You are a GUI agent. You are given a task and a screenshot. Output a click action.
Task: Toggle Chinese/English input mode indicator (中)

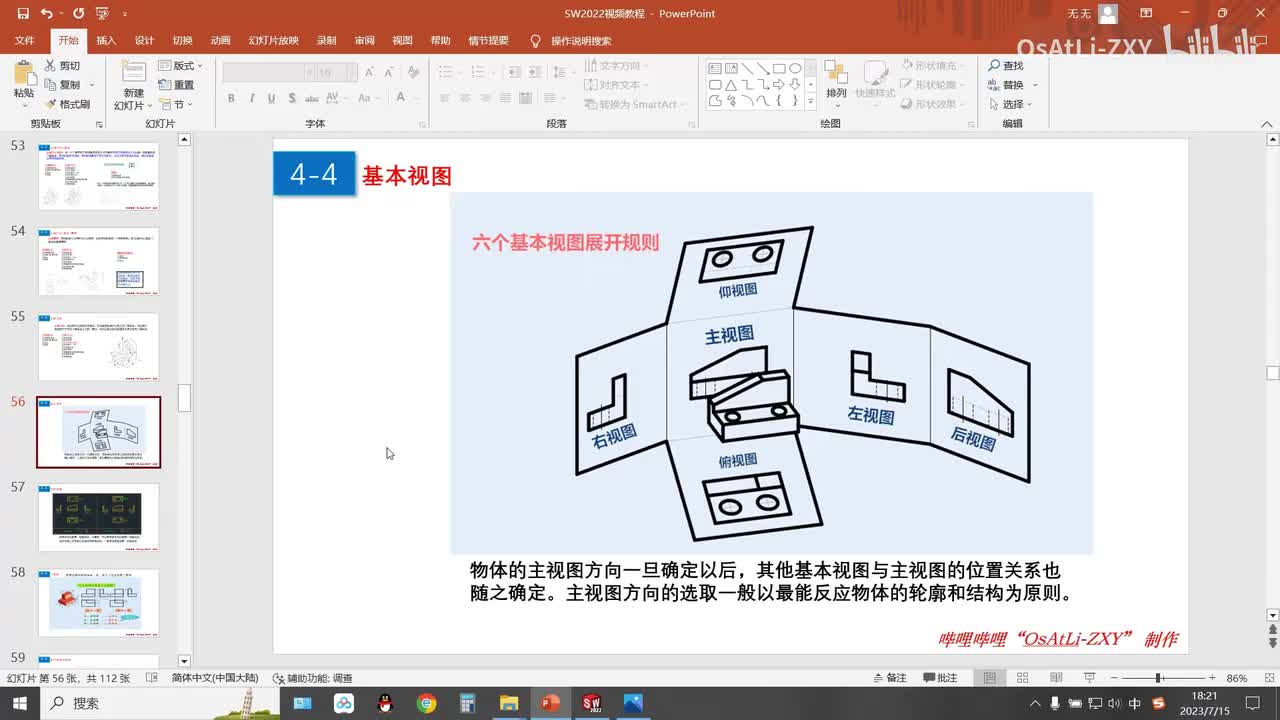click(x=1135, y=703)
